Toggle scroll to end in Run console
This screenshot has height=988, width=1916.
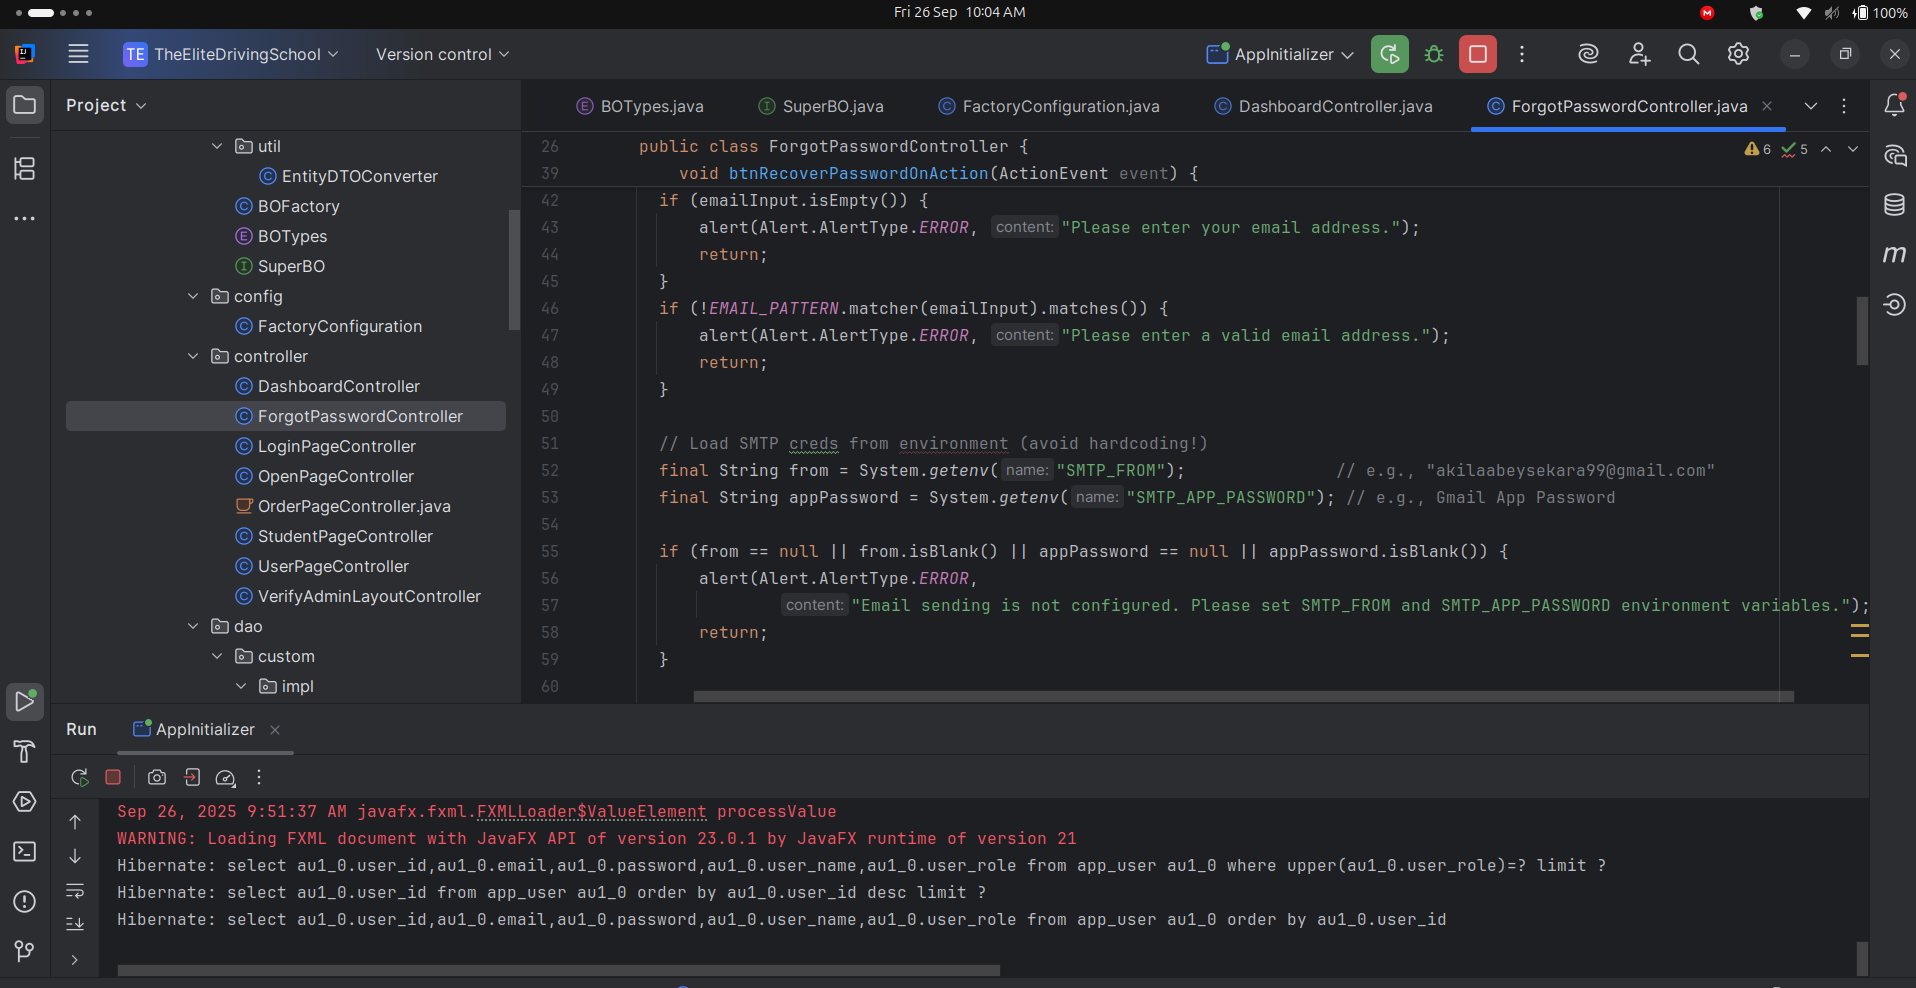pos(75,924)
